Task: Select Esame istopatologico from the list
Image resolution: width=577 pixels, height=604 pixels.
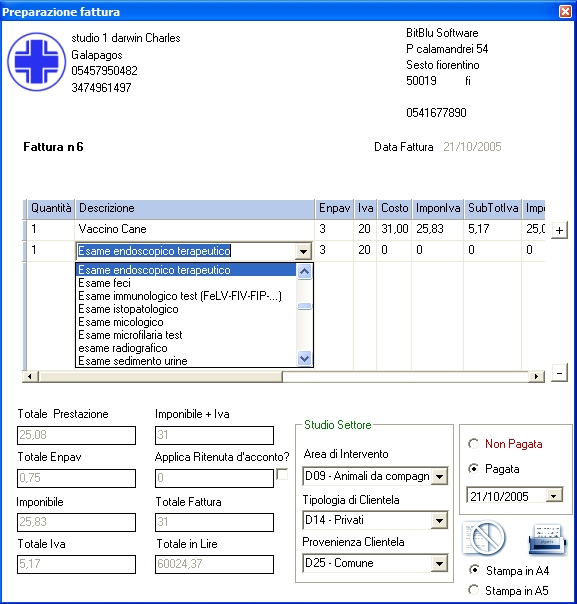Action: point(186,309)
